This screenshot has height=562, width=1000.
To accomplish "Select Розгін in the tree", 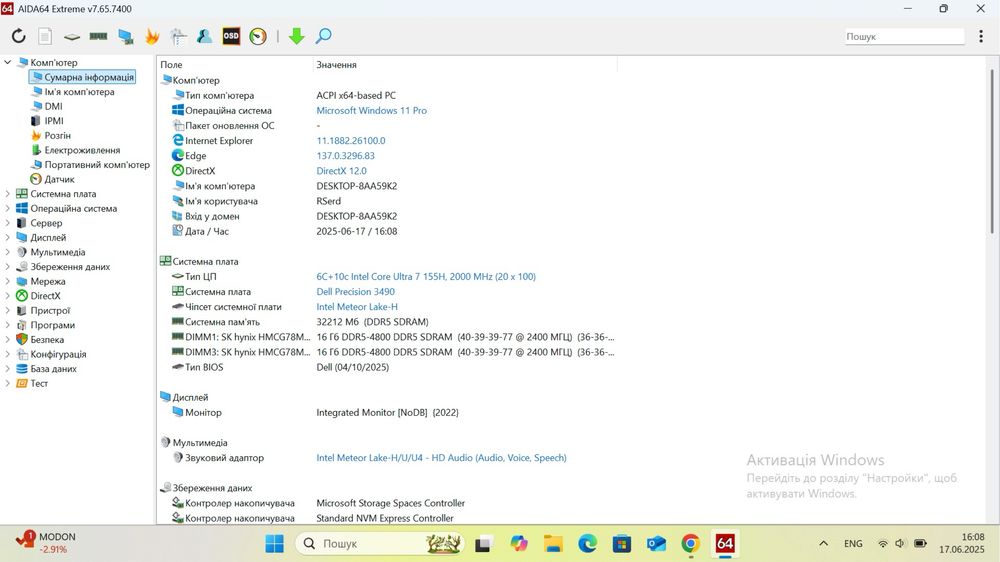I will coord(57,136).
